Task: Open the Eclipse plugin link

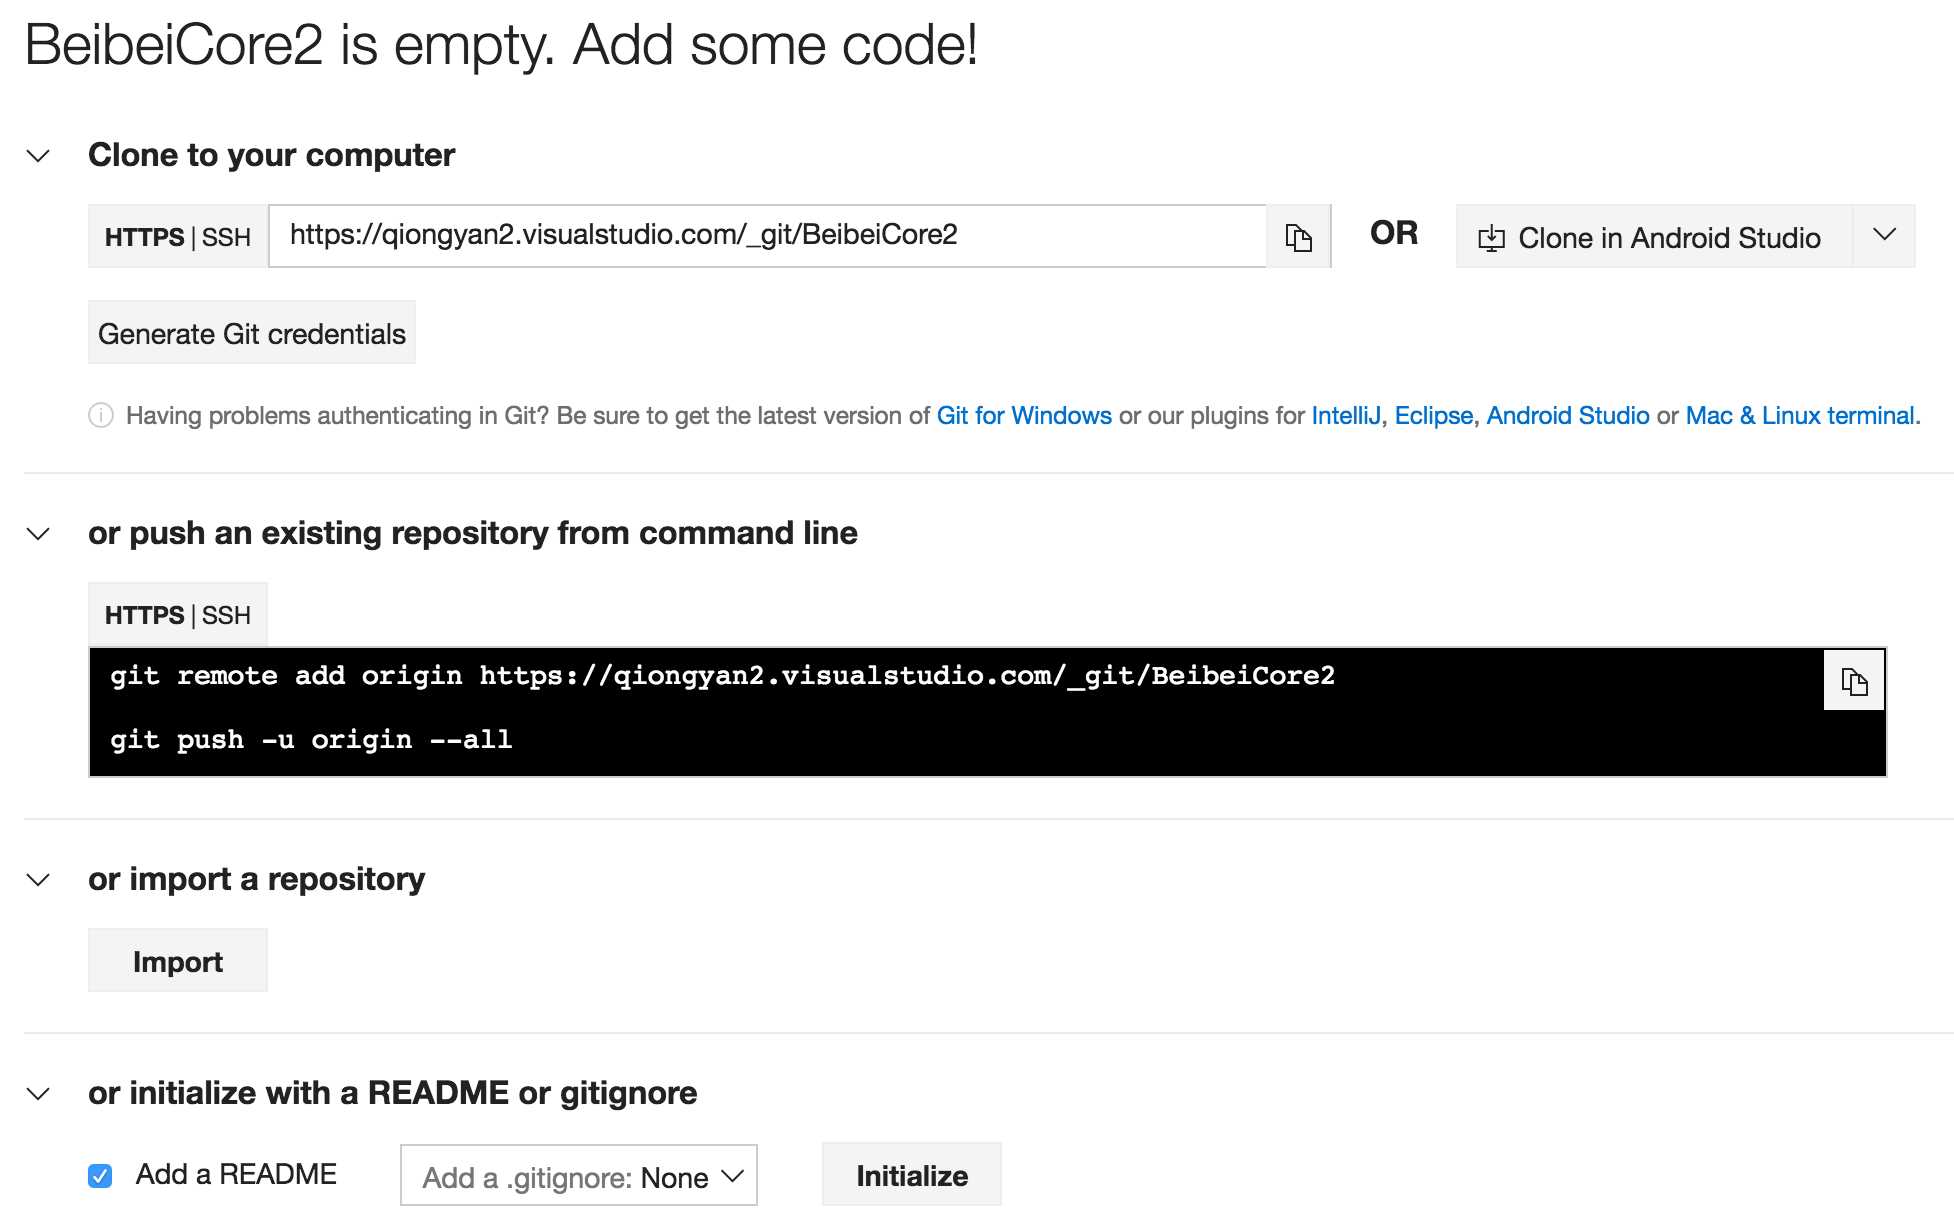Action: point(1434,416)
